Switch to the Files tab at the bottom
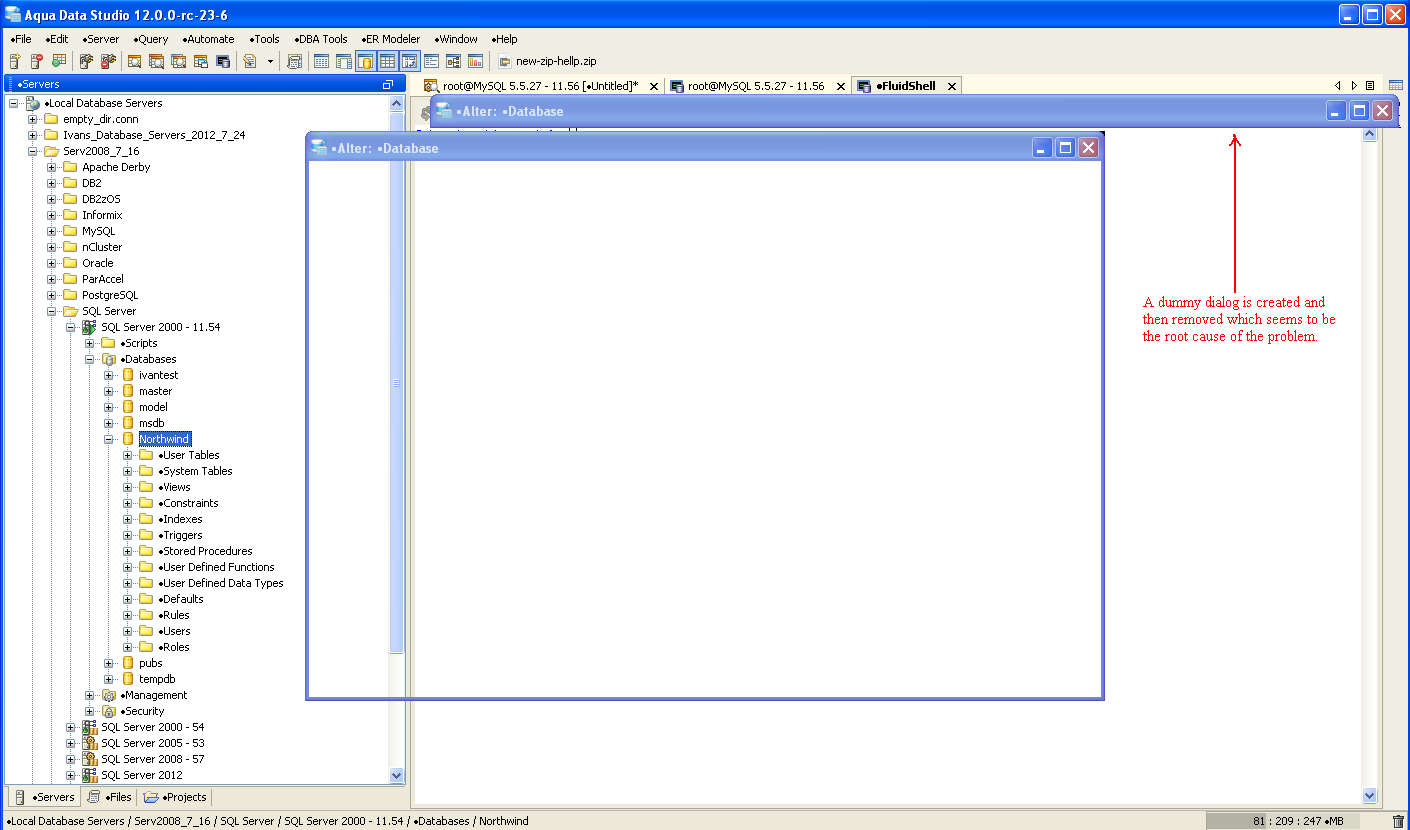The width and height of the screenshot is (1410, 830). (110, 797)
